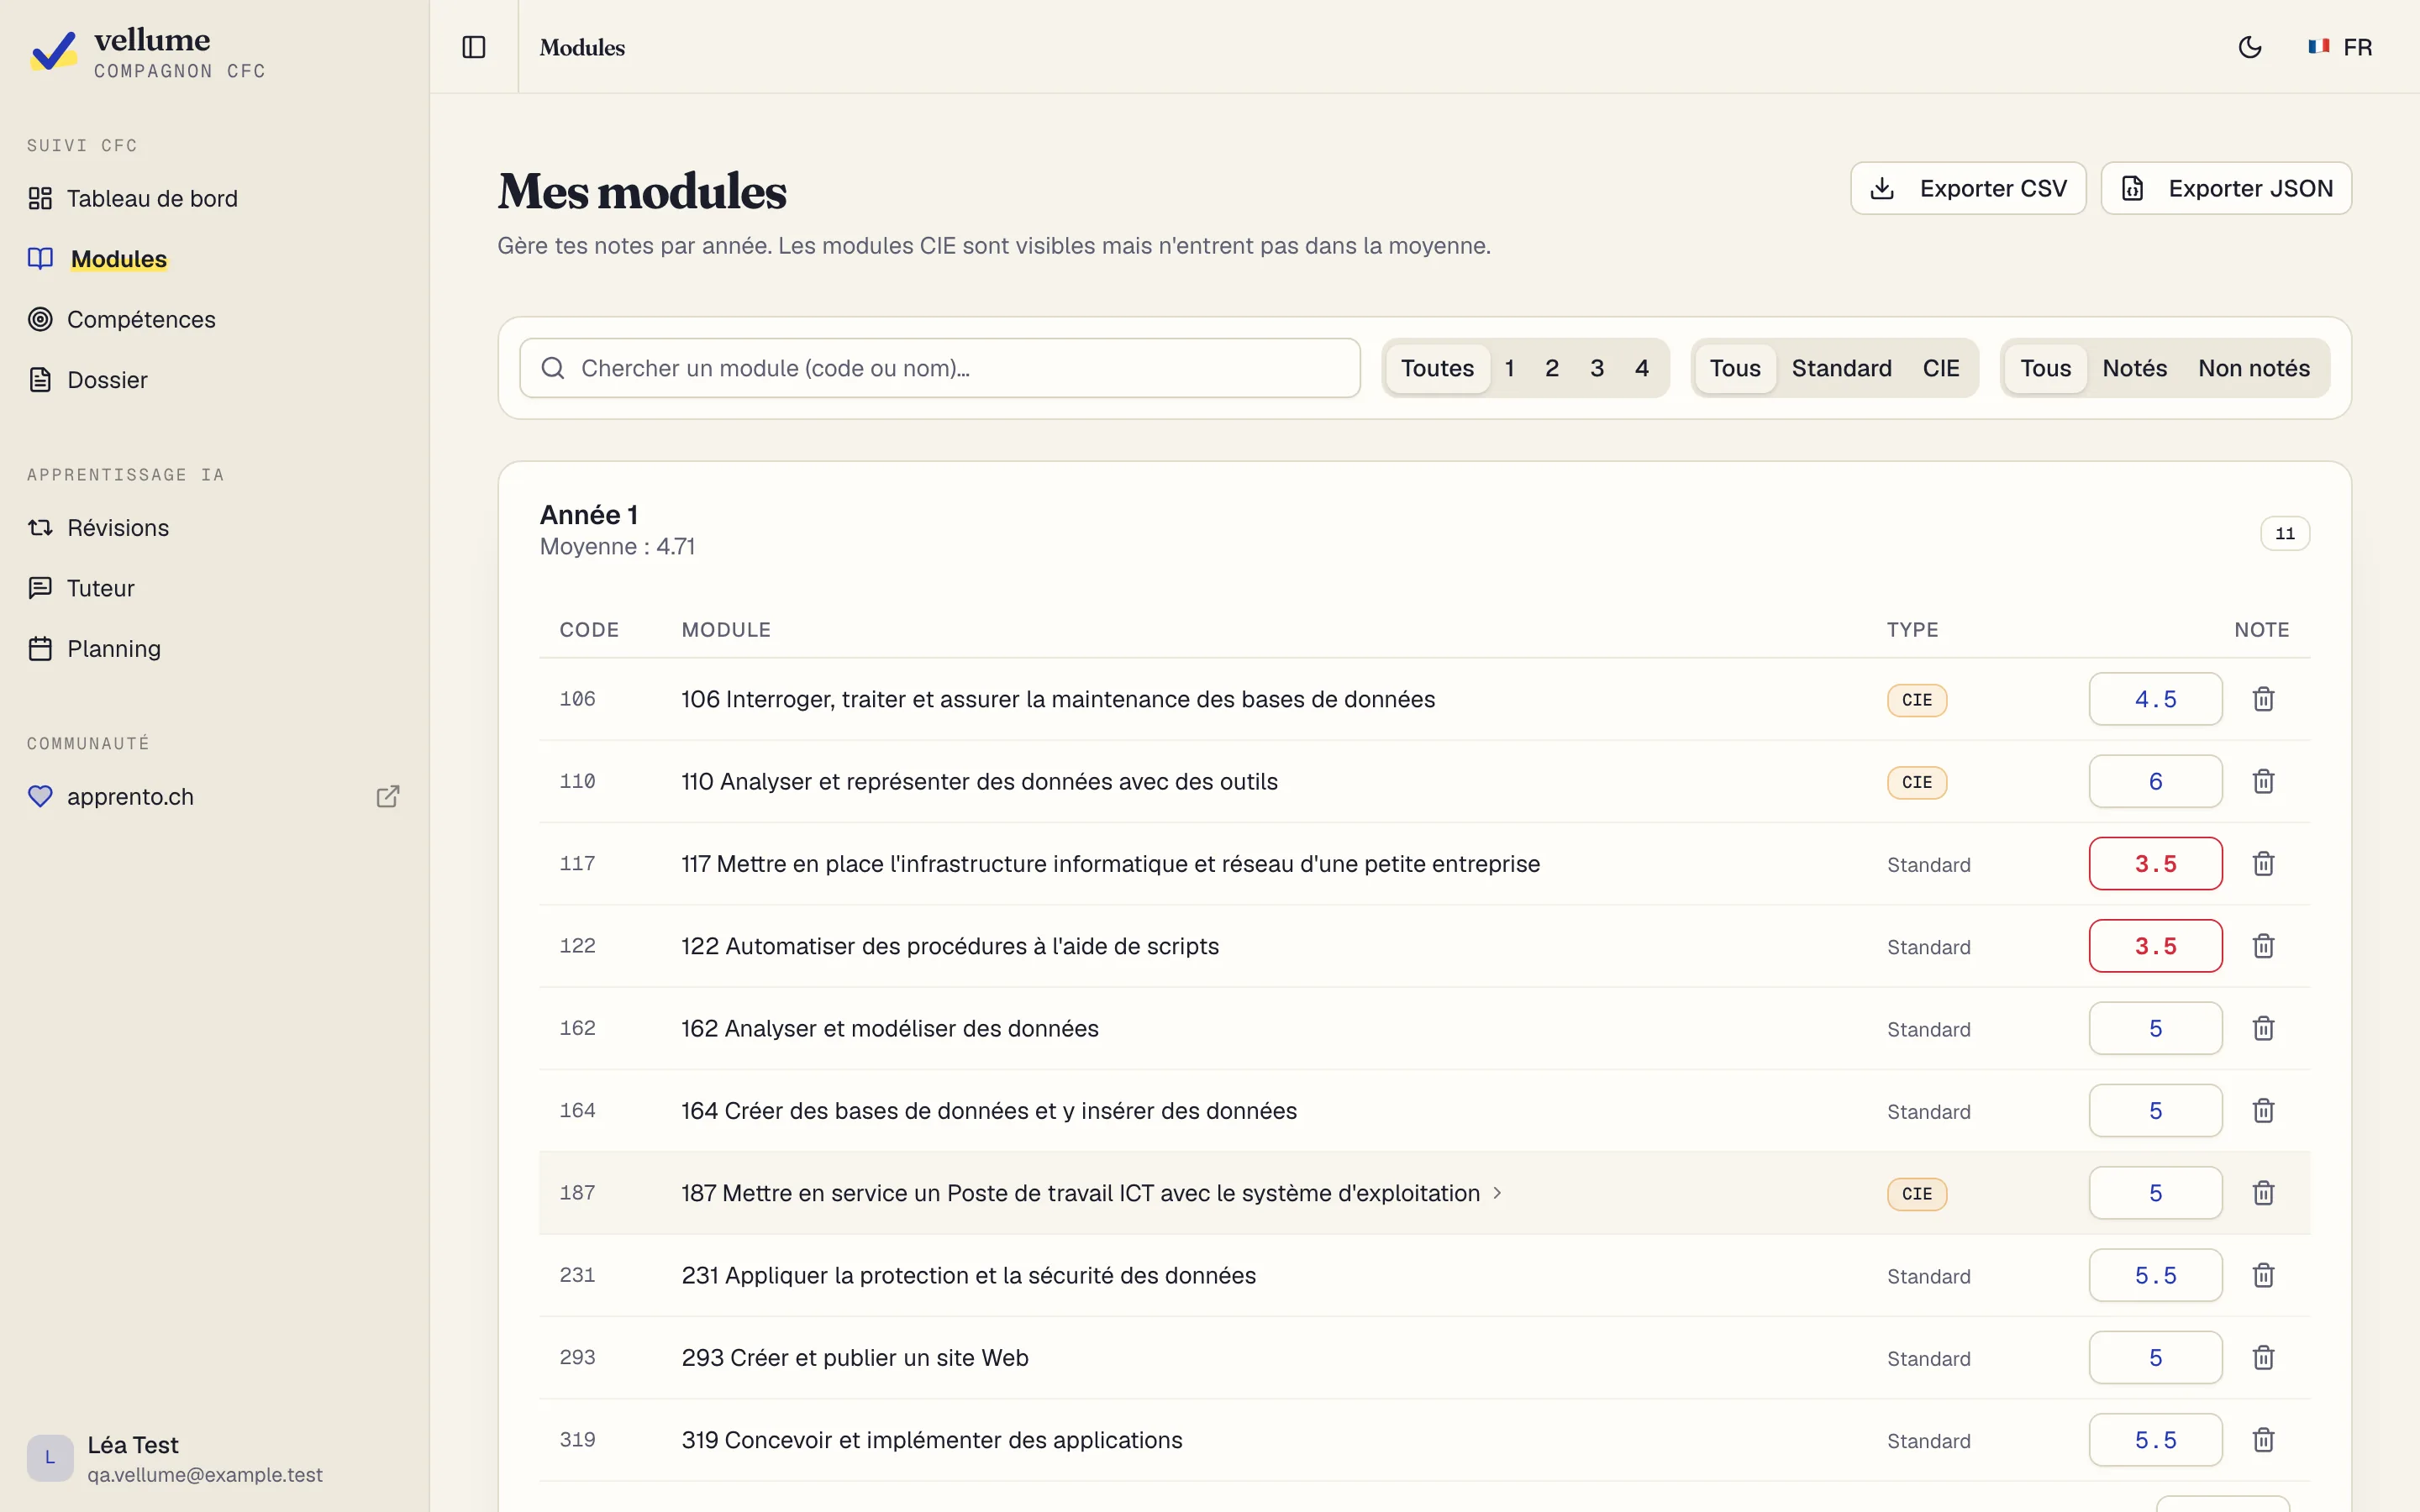The image size is (2420, 1512).
Task: Delete module 106 with trash icon
Action: 2264,699
